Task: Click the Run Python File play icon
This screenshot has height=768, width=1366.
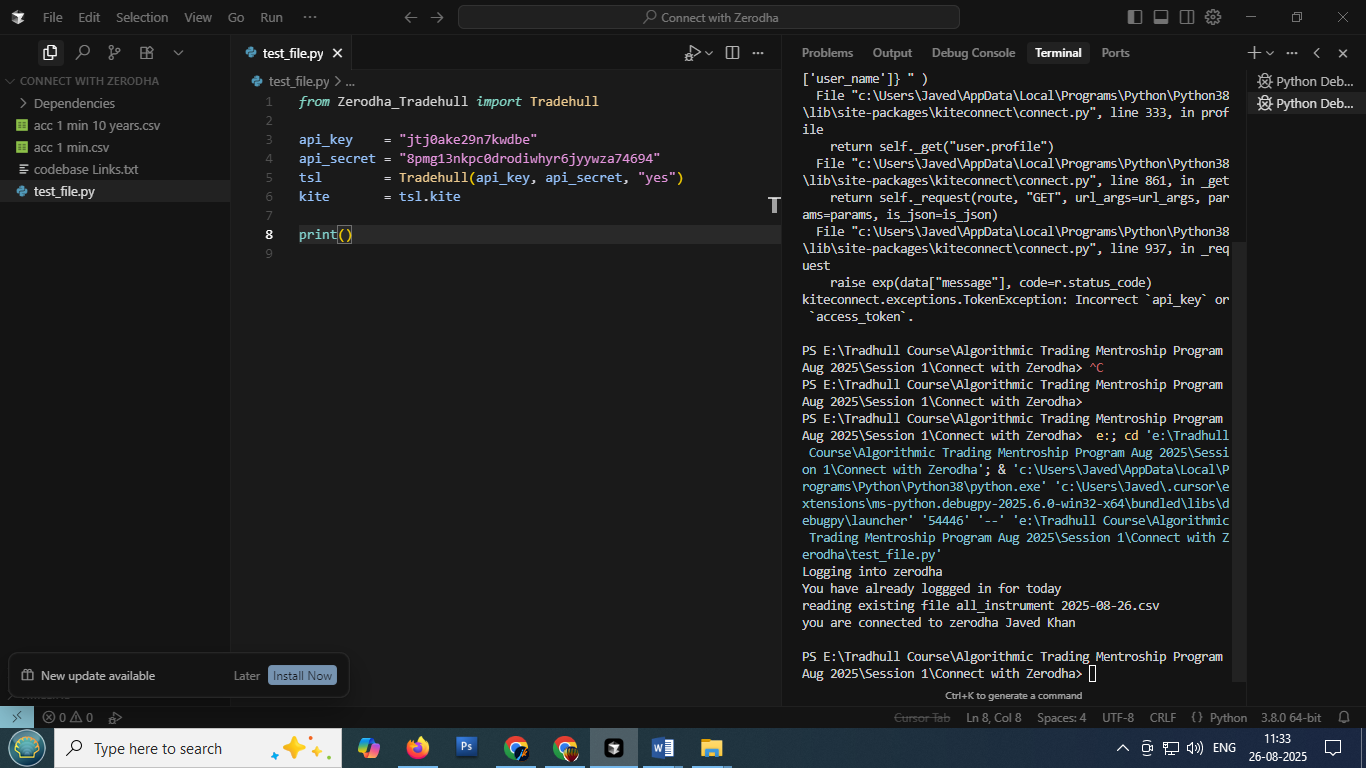Action: [692, 53]
